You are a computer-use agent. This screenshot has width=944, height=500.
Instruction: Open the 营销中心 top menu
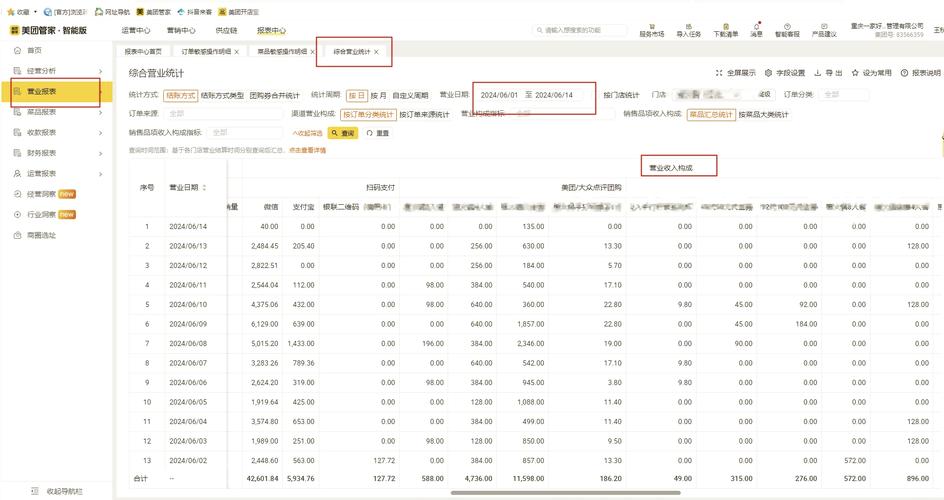point(181,30)
